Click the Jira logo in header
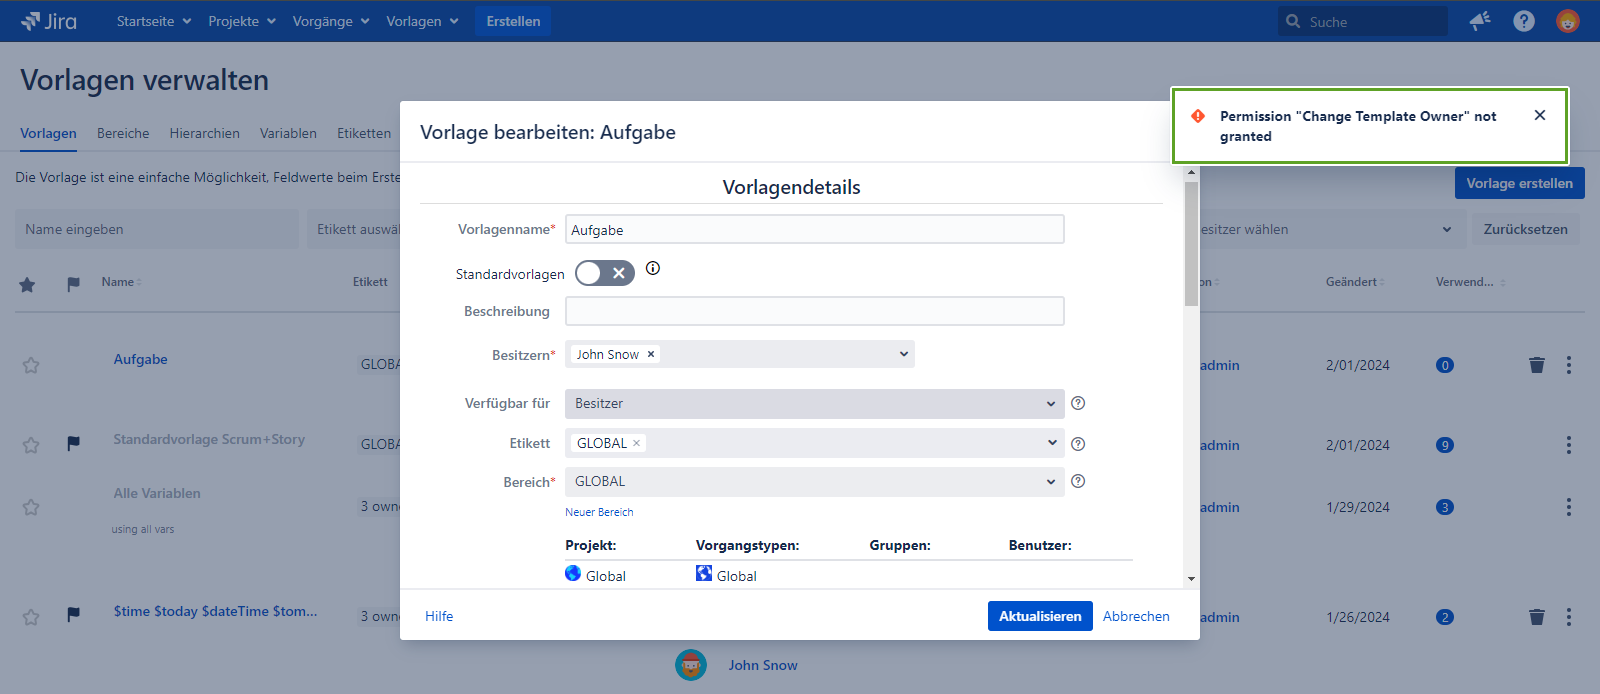Viewport: 1600px width, 694px height. click(x=49, y=21)
